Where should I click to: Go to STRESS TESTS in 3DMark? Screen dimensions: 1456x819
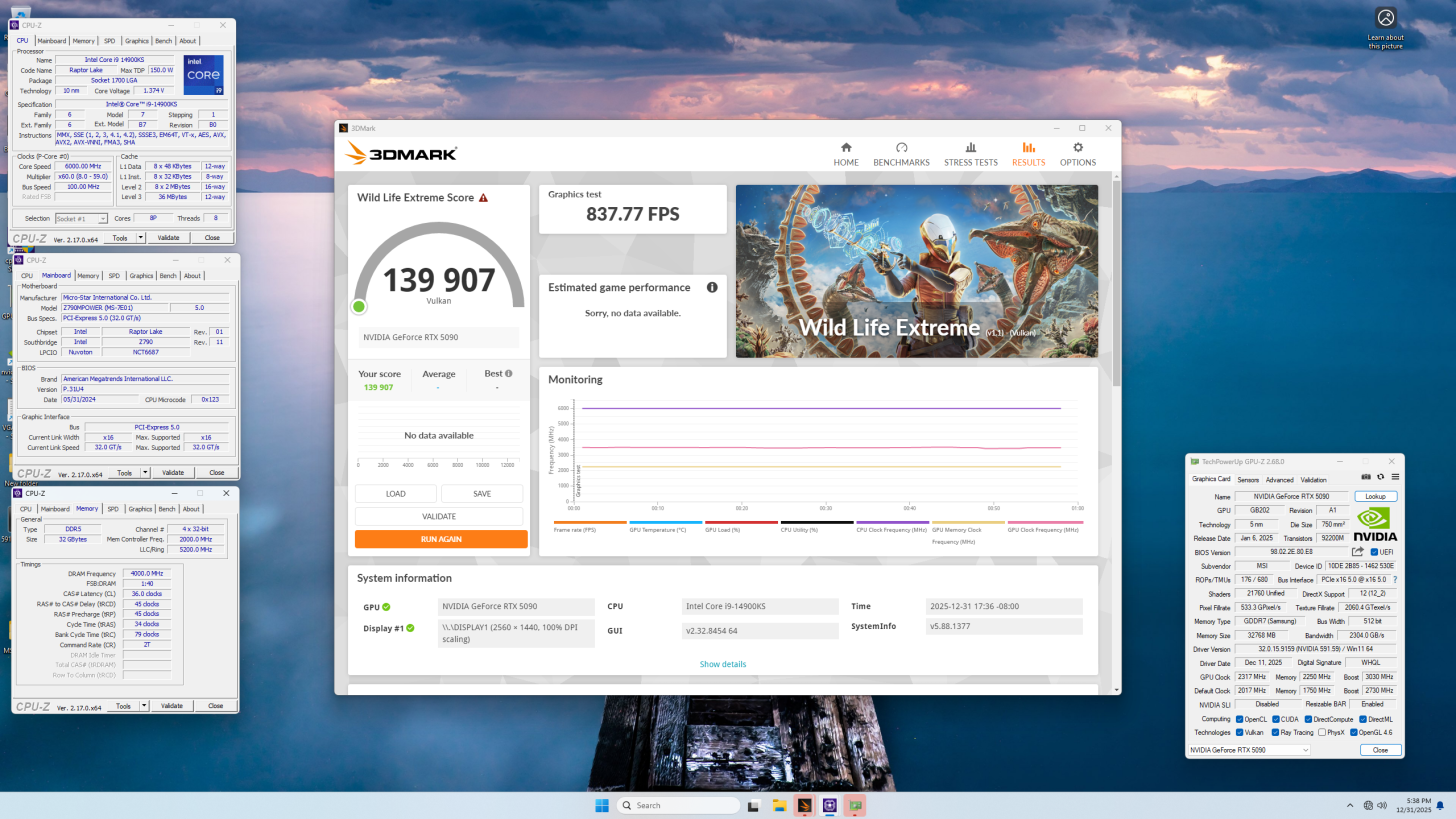tap(970, 154)
